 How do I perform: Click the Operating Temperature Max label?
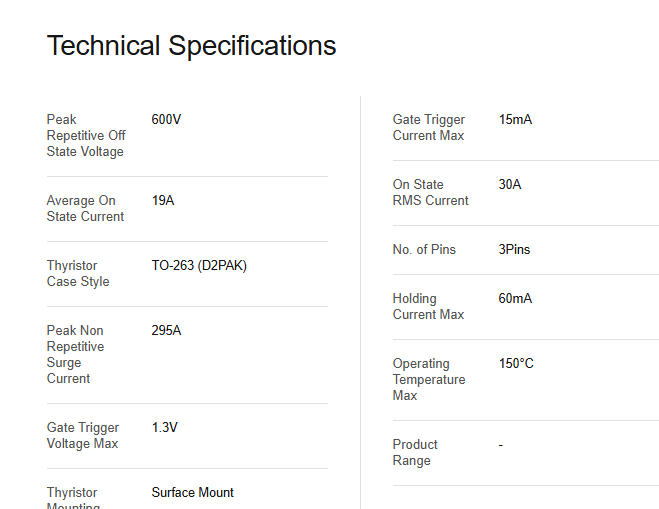(x=429, y=379)
